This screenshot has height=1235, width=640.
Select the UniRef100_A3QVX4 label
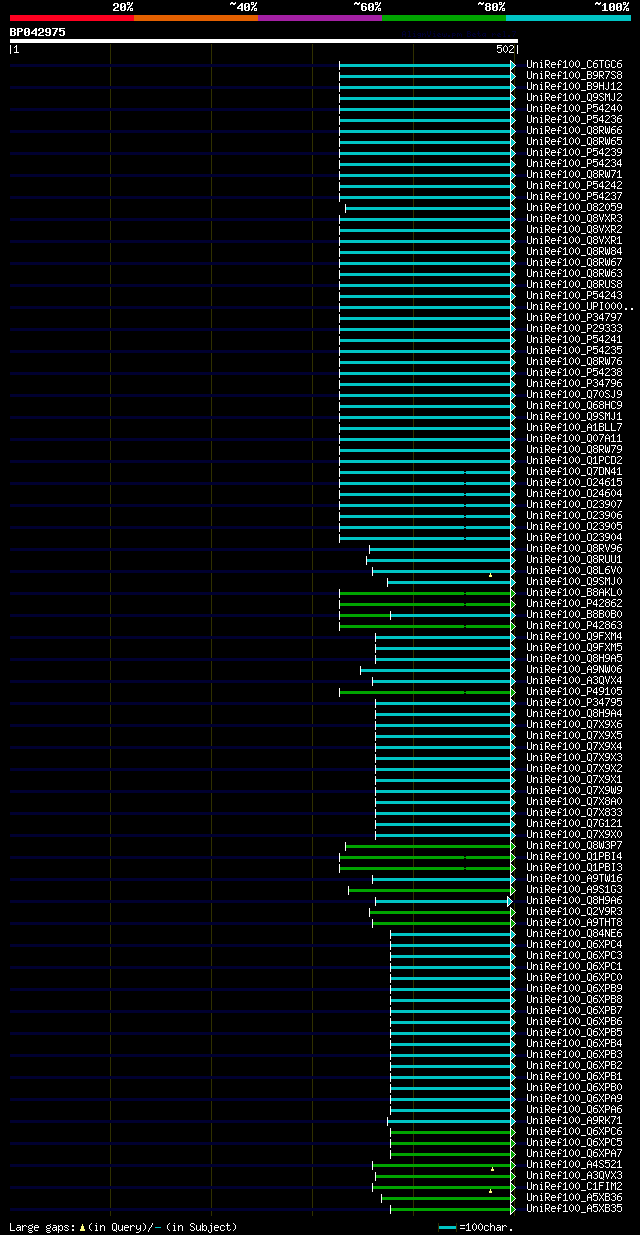[x=574, y=680]
